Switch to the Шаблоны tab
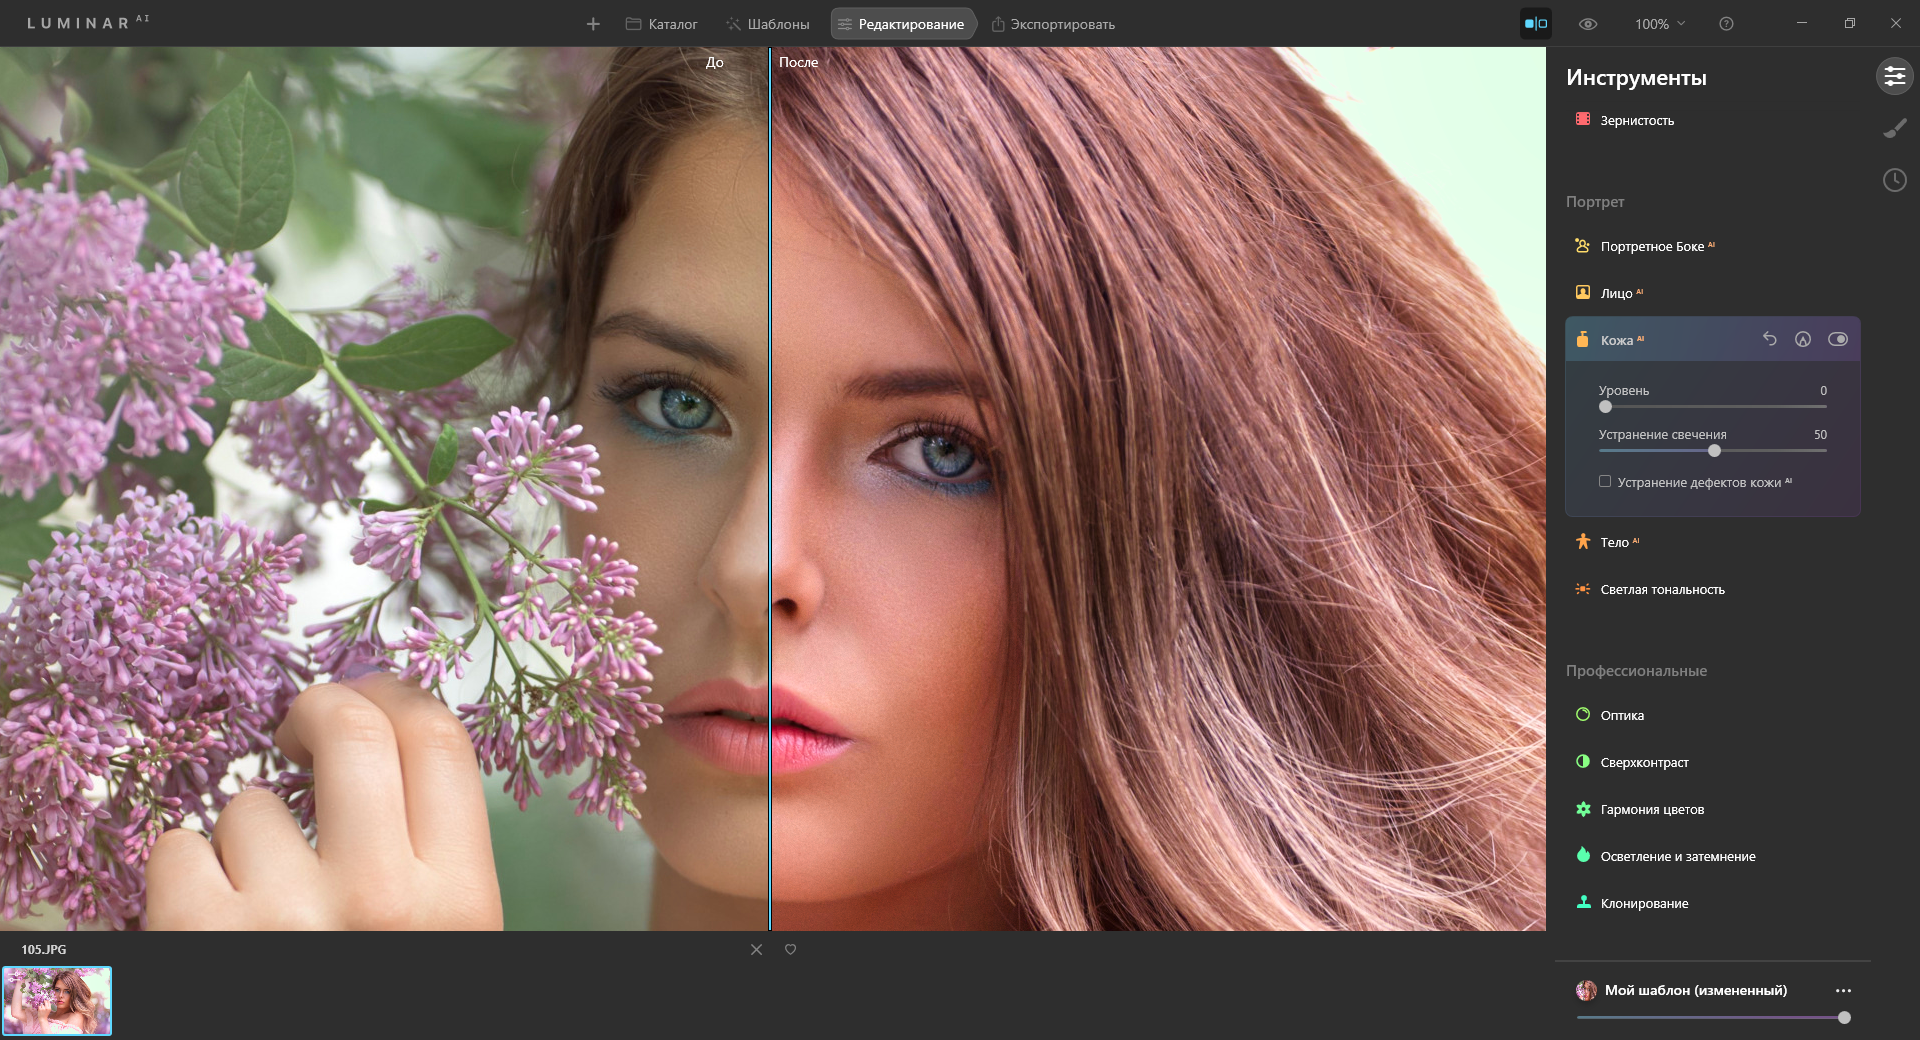1920x1040 pixels. point(768,24)
